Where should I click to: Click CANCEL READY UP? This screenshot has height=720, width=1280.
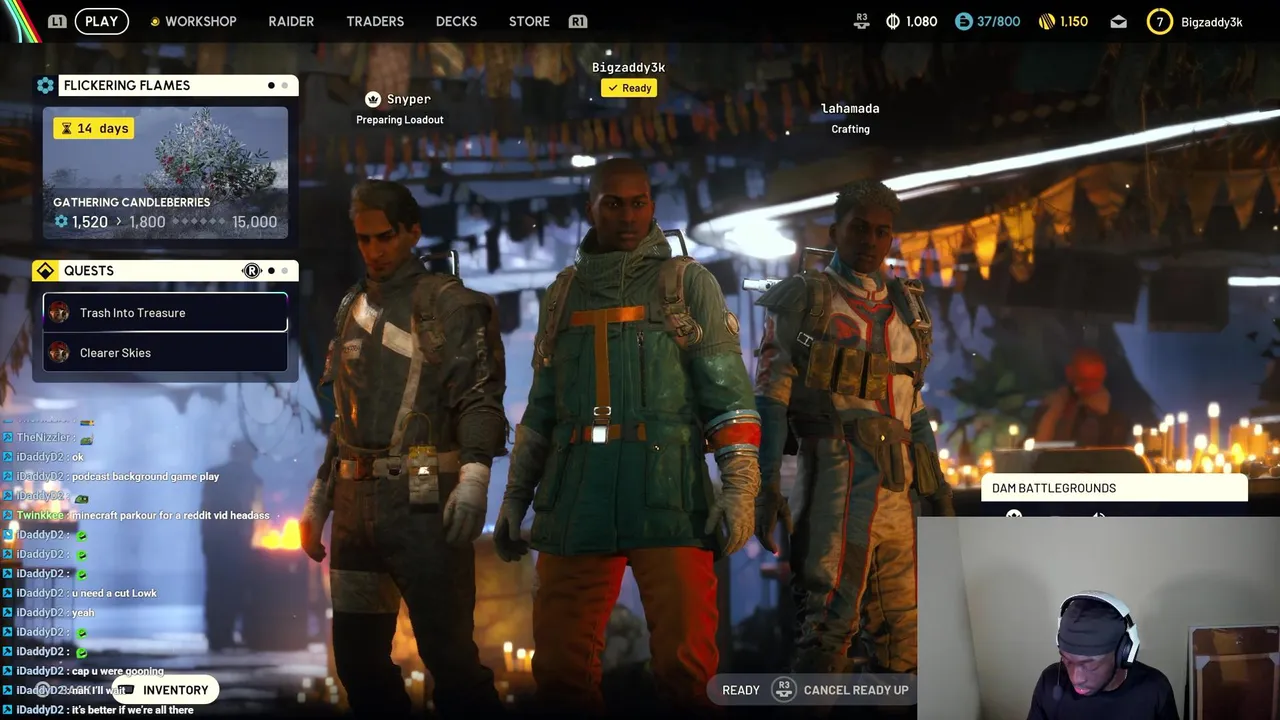coord(856,690)
